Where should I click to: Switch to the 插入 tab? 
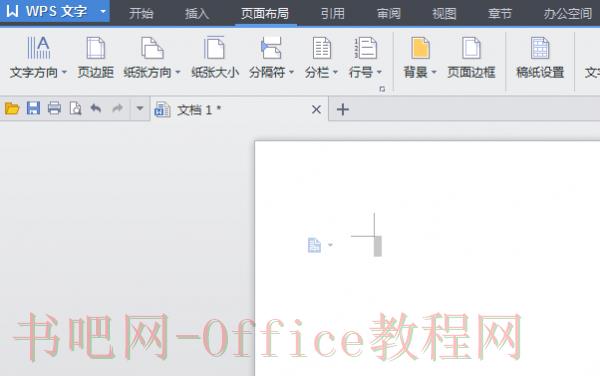click(197, 13)
